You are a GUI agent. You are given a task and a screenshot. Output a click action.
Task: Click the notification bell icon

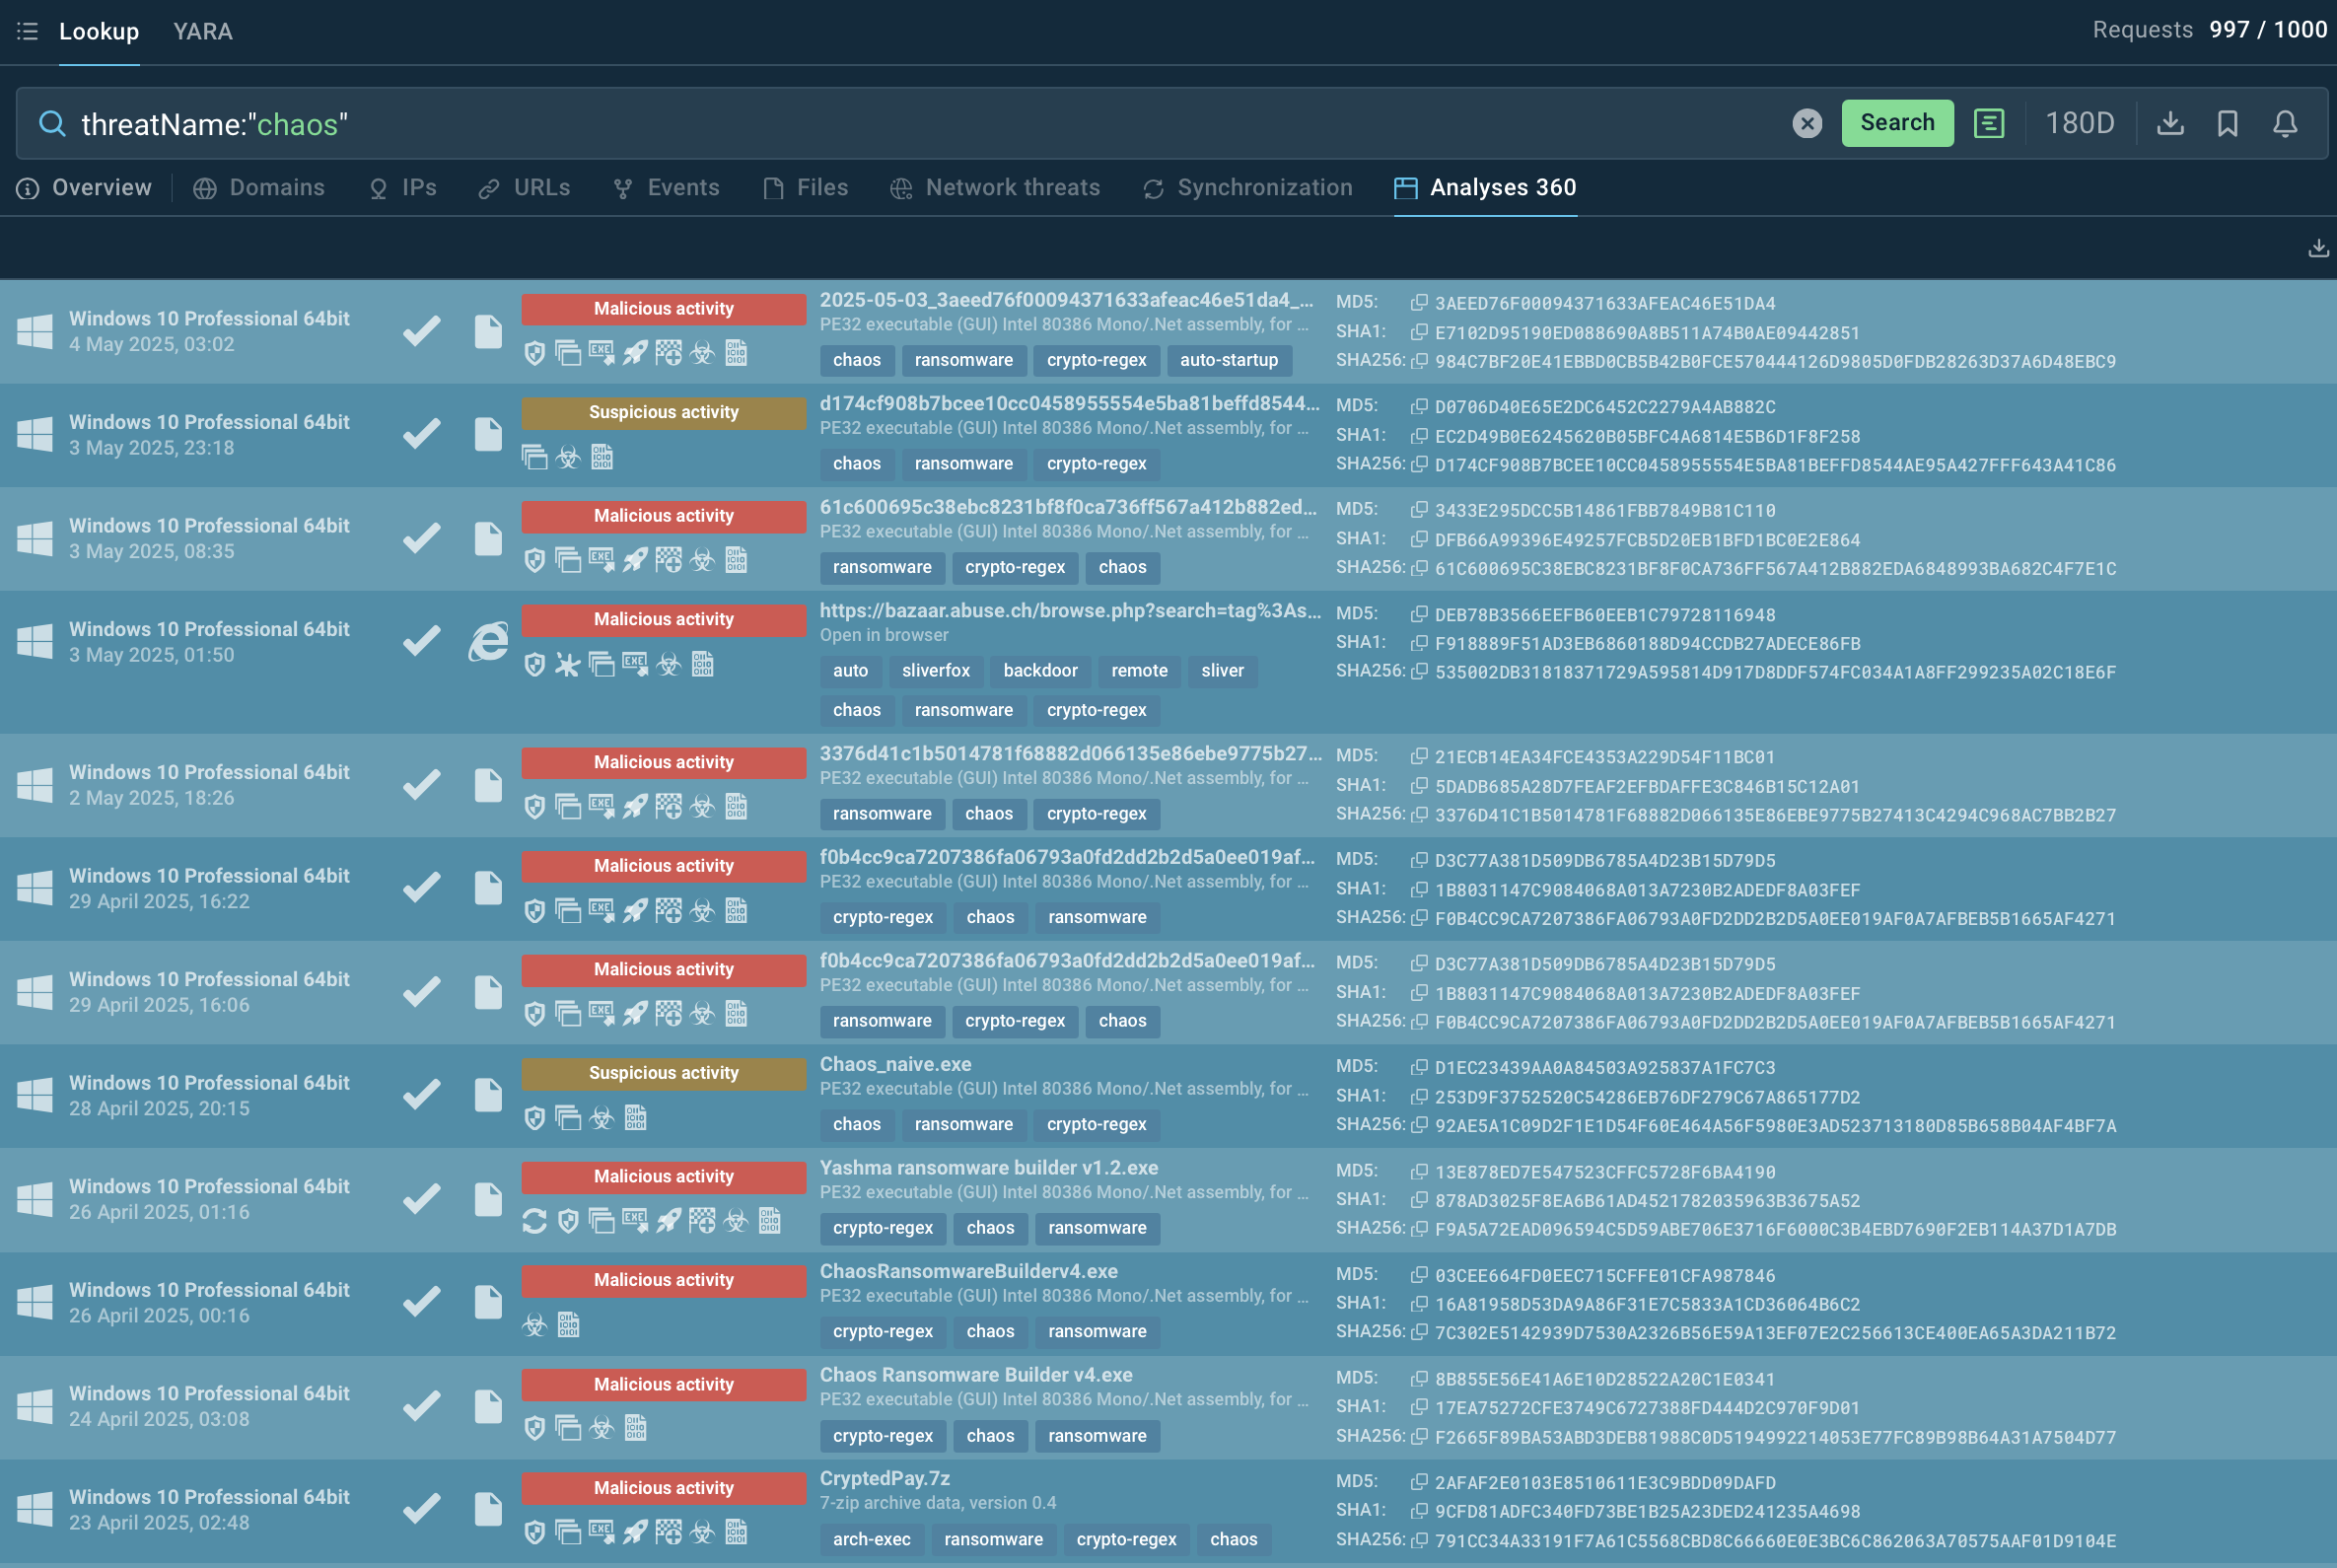[2285, 124]
